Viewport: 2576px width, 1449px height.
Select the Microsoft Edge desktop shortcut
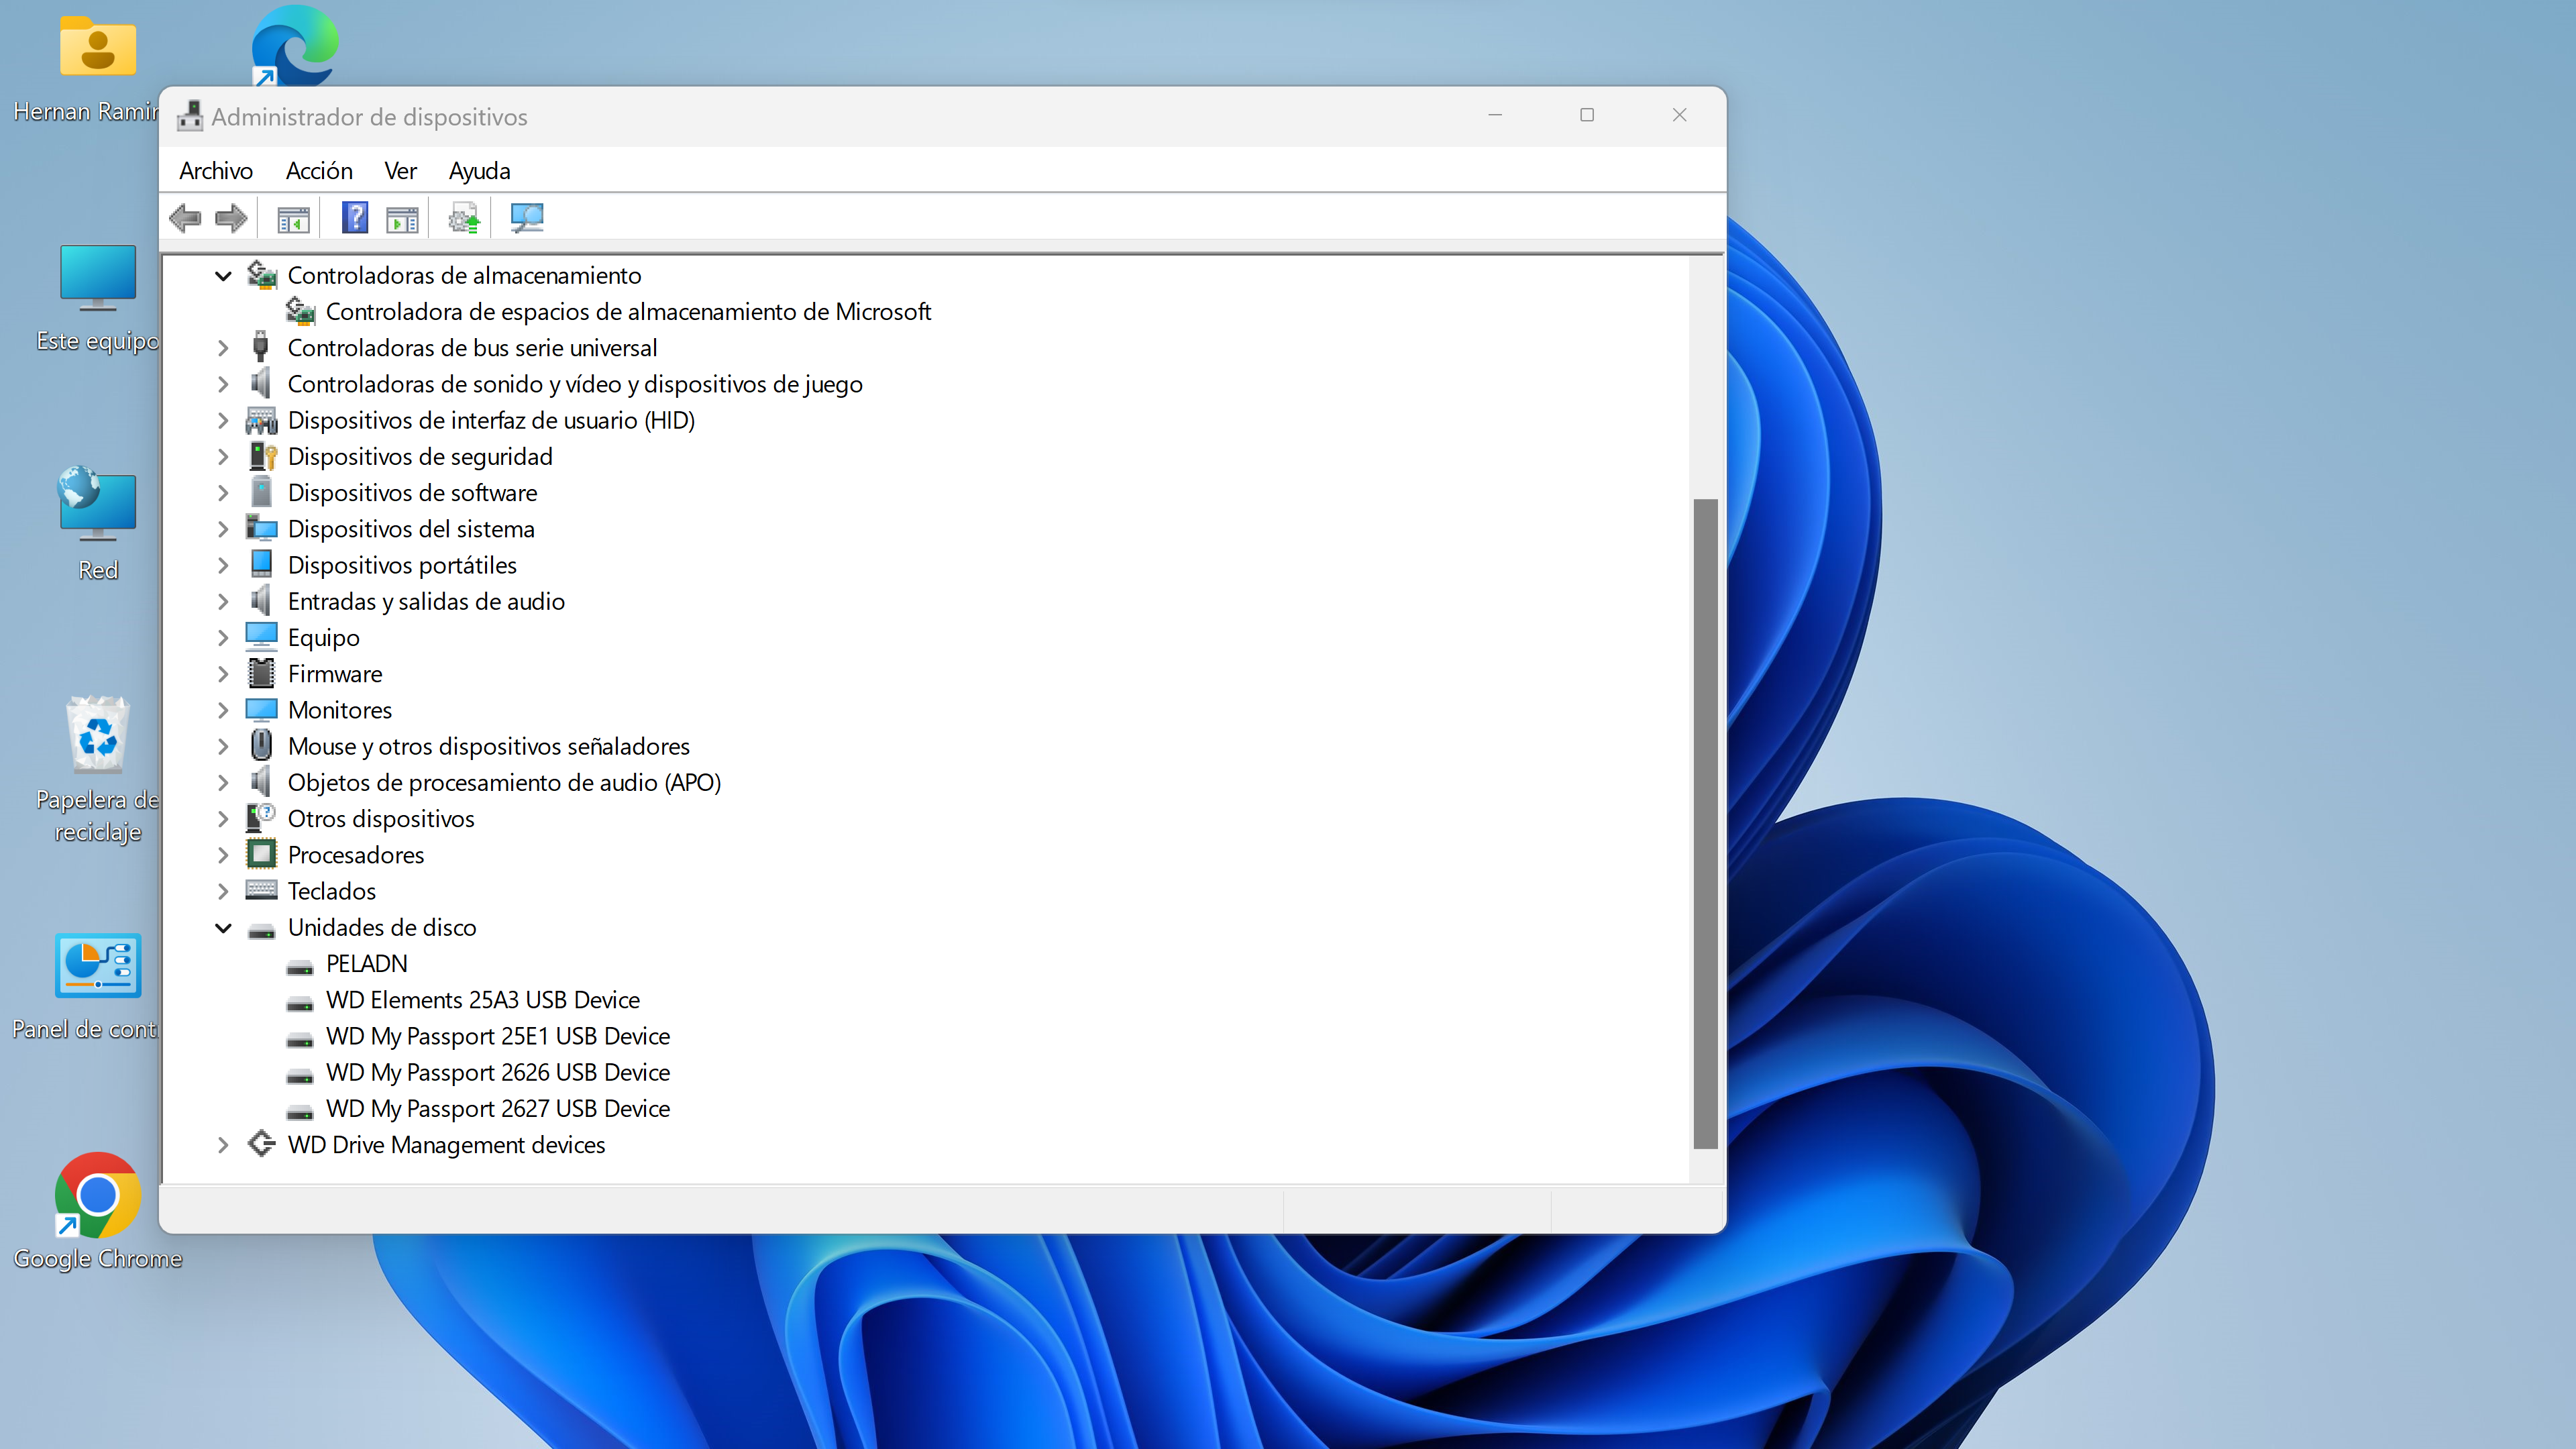294,46
